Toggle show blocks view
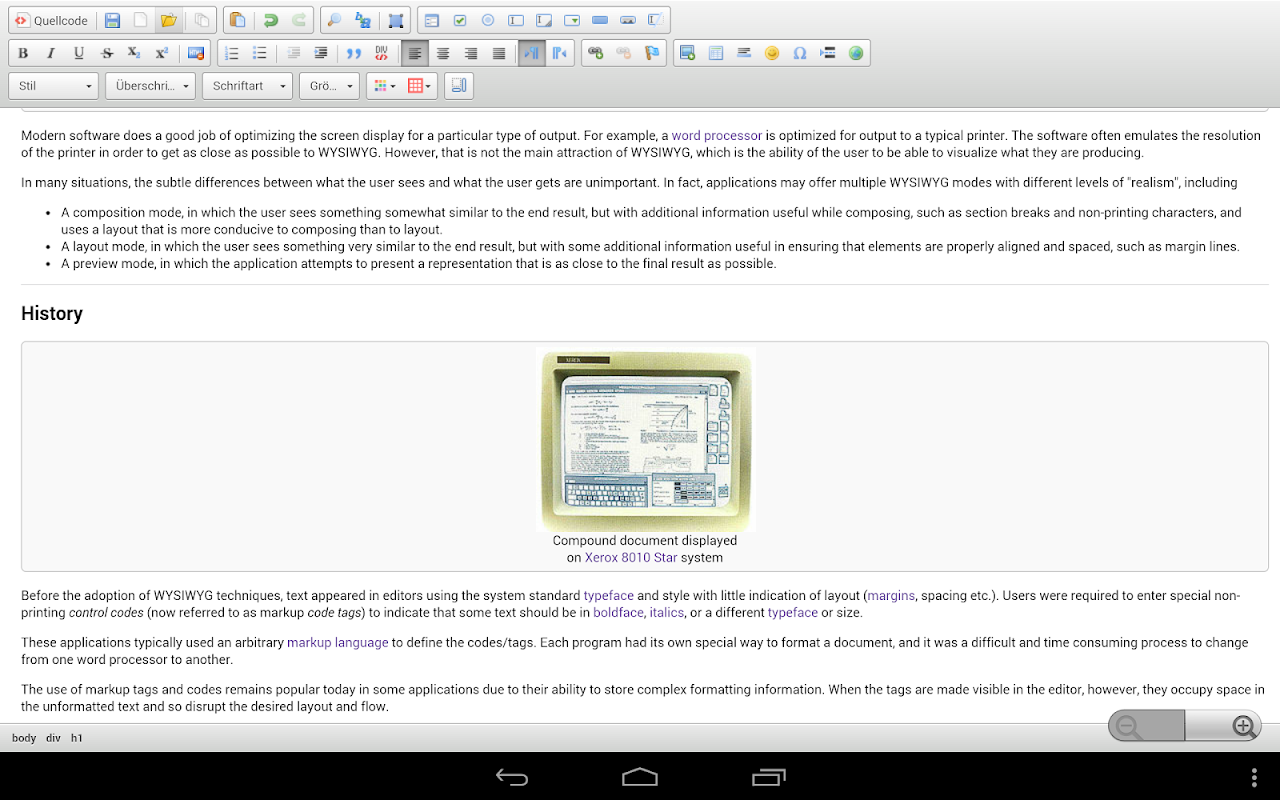 (459, 86)
